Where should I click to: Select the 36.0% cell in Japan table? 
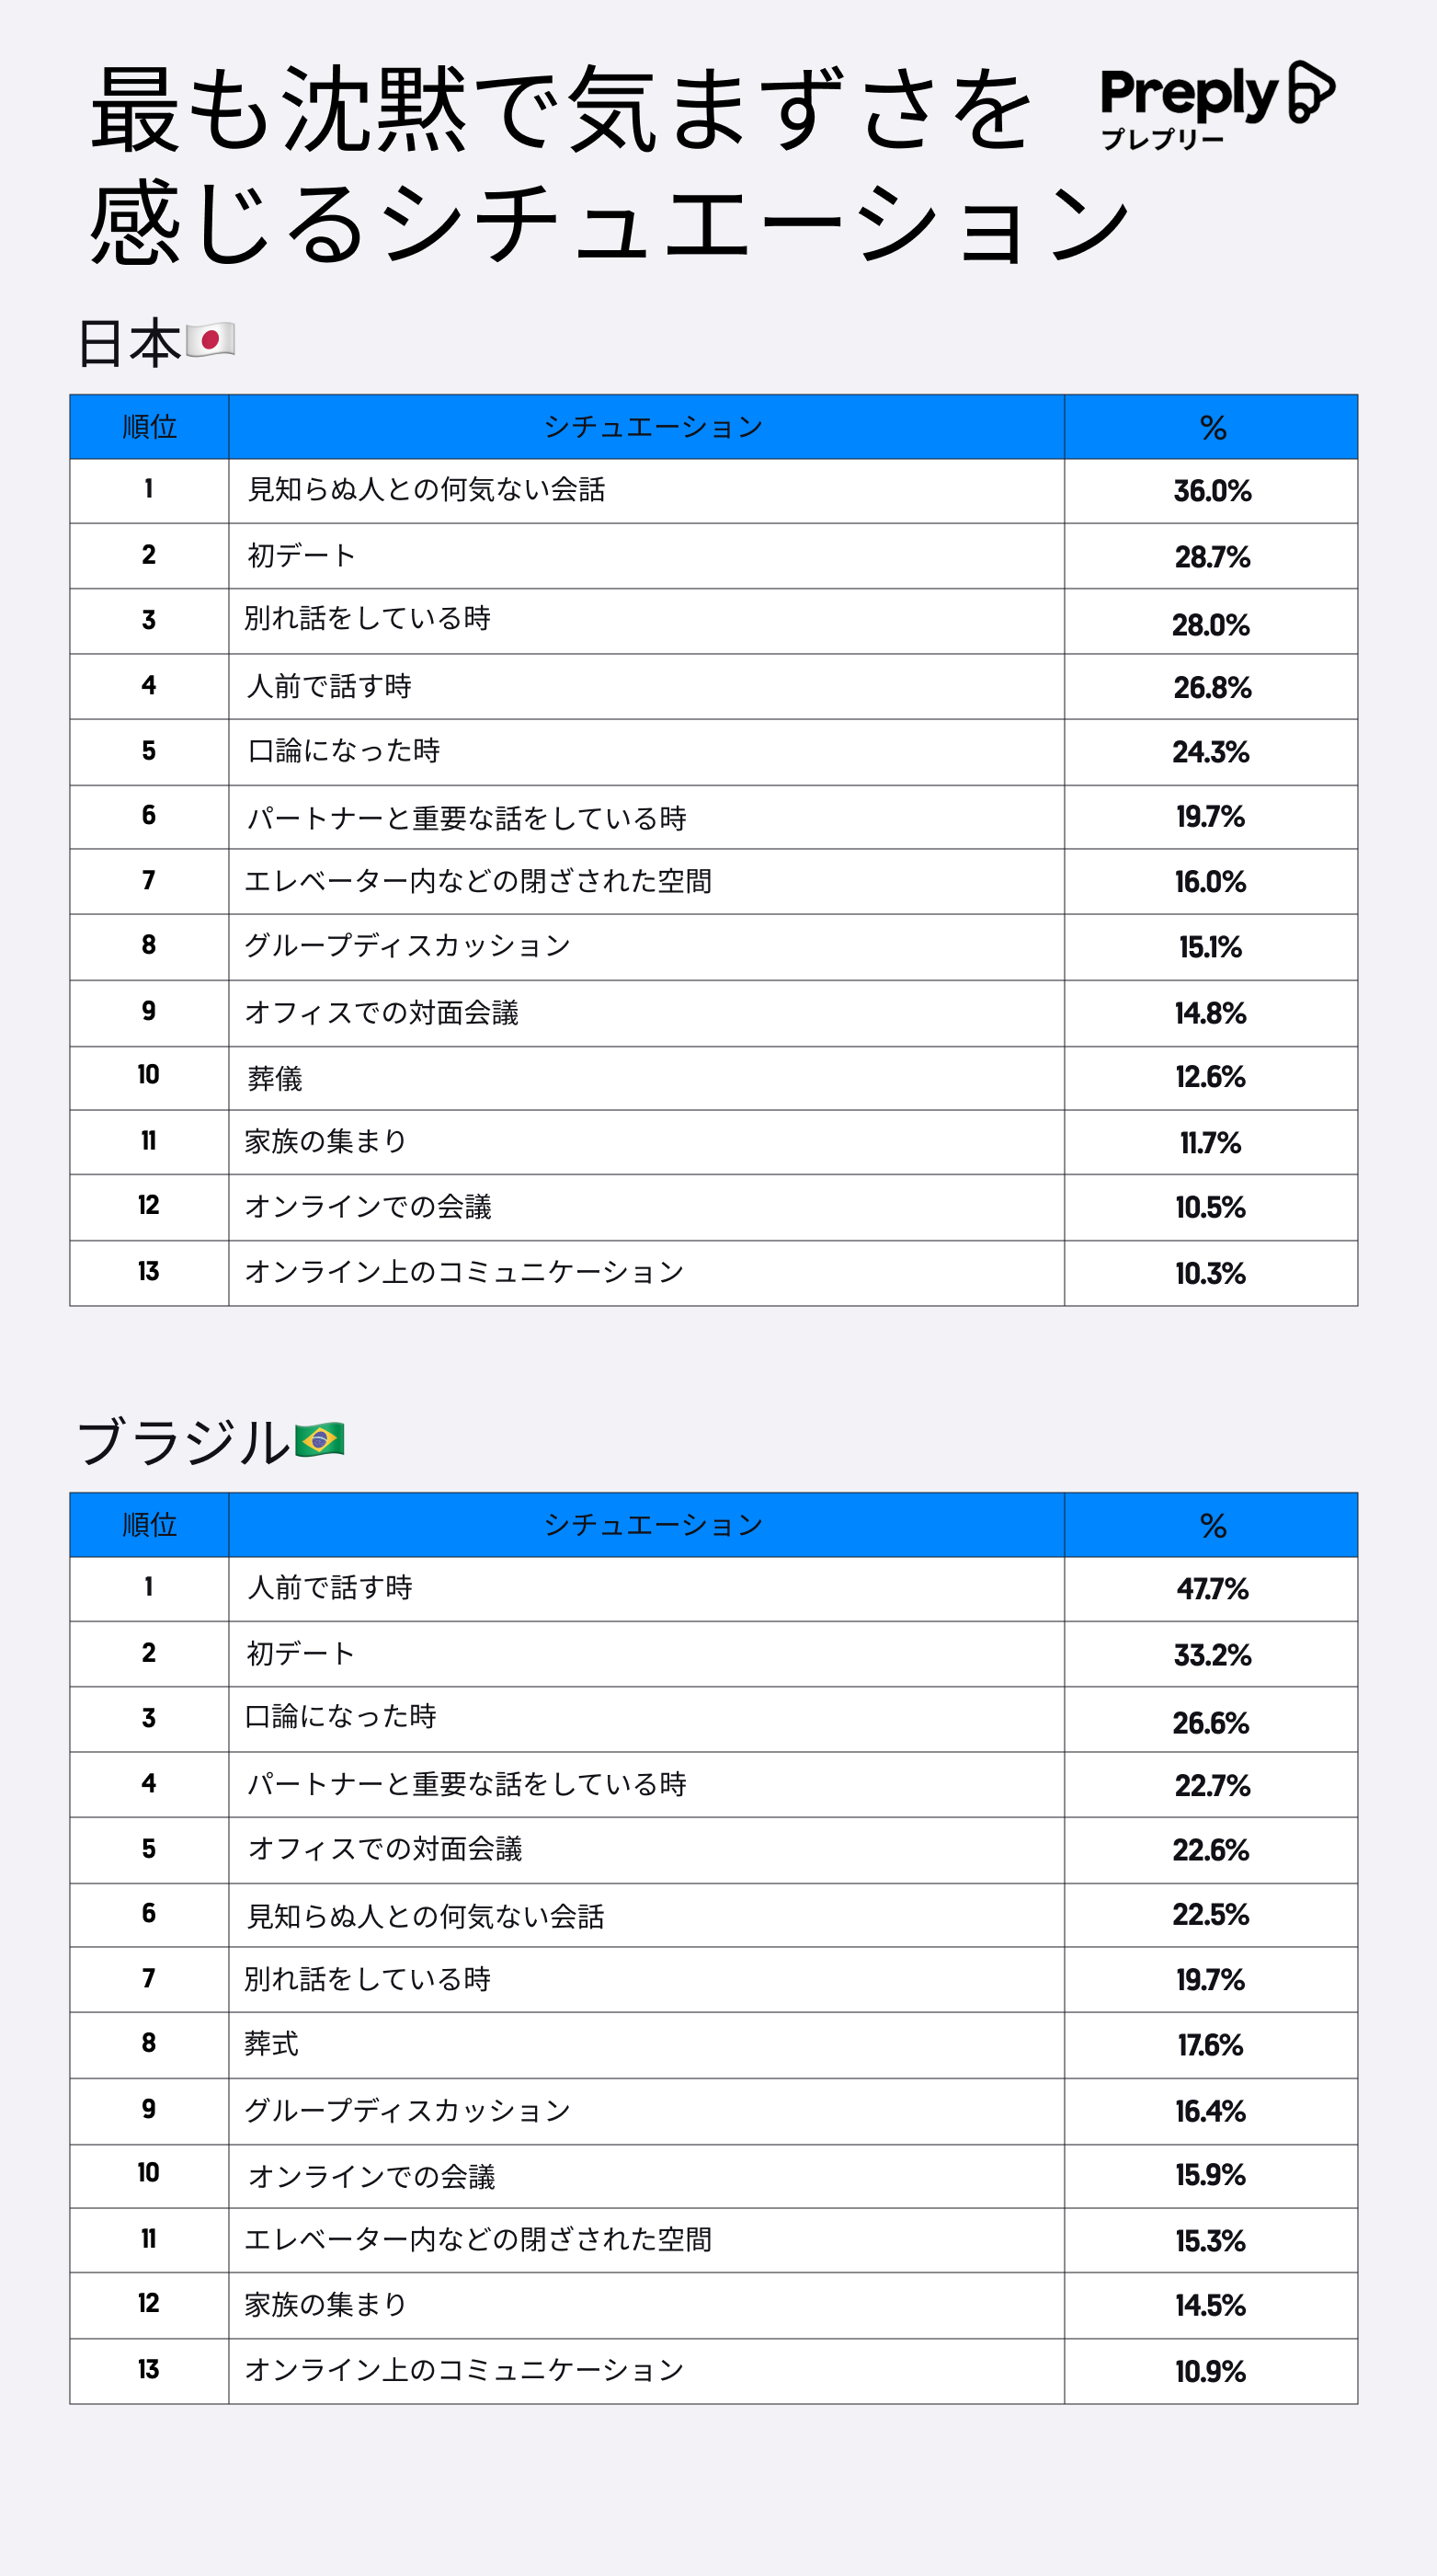click(x=1212, y=491)
